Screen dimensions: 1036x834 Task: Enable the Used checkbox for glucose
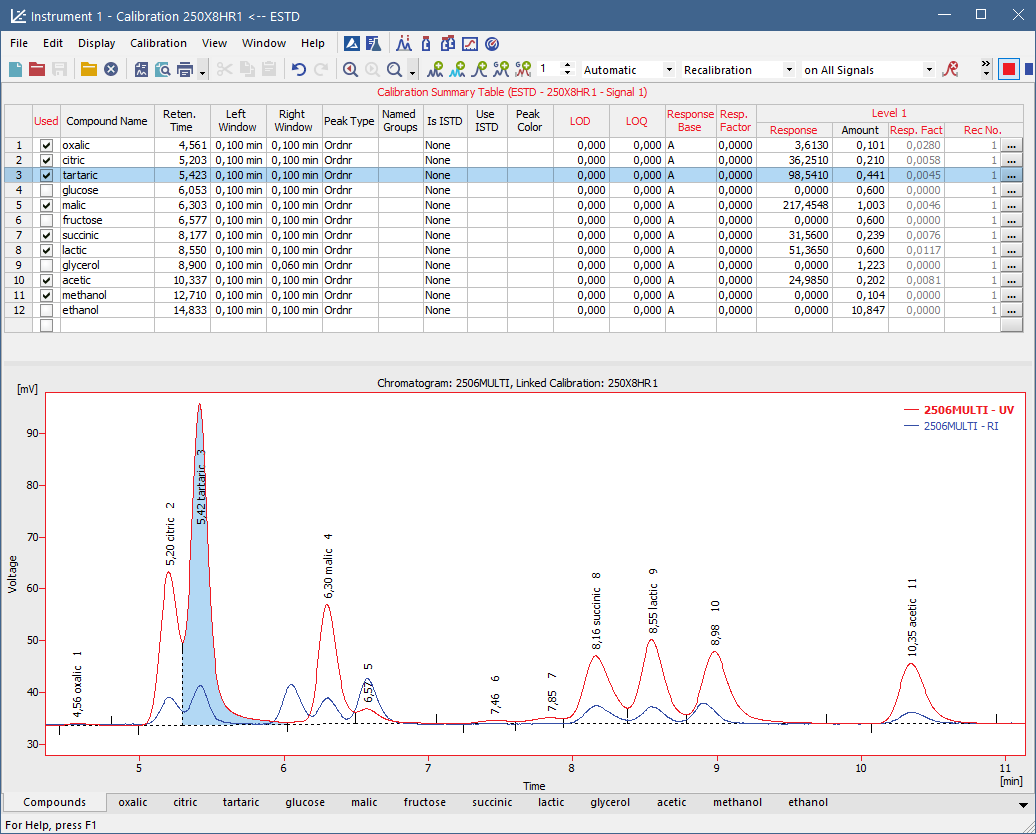click(x=46, y=190)
